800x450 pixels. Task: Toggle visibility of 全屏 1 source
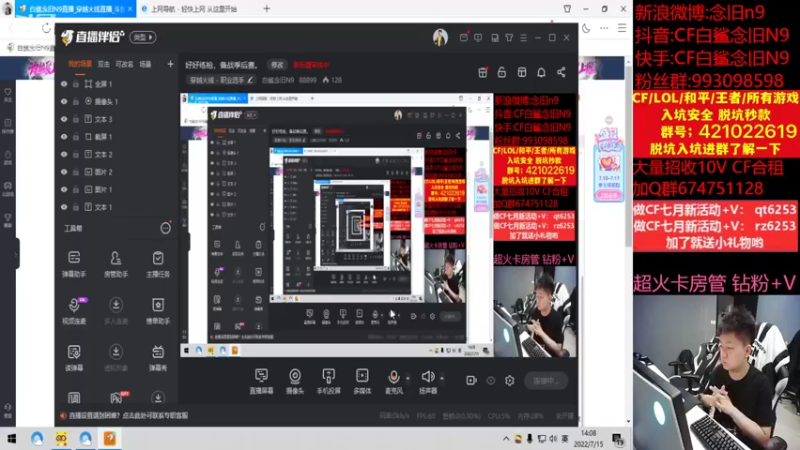pyautogui.click(x=64, y=84)
